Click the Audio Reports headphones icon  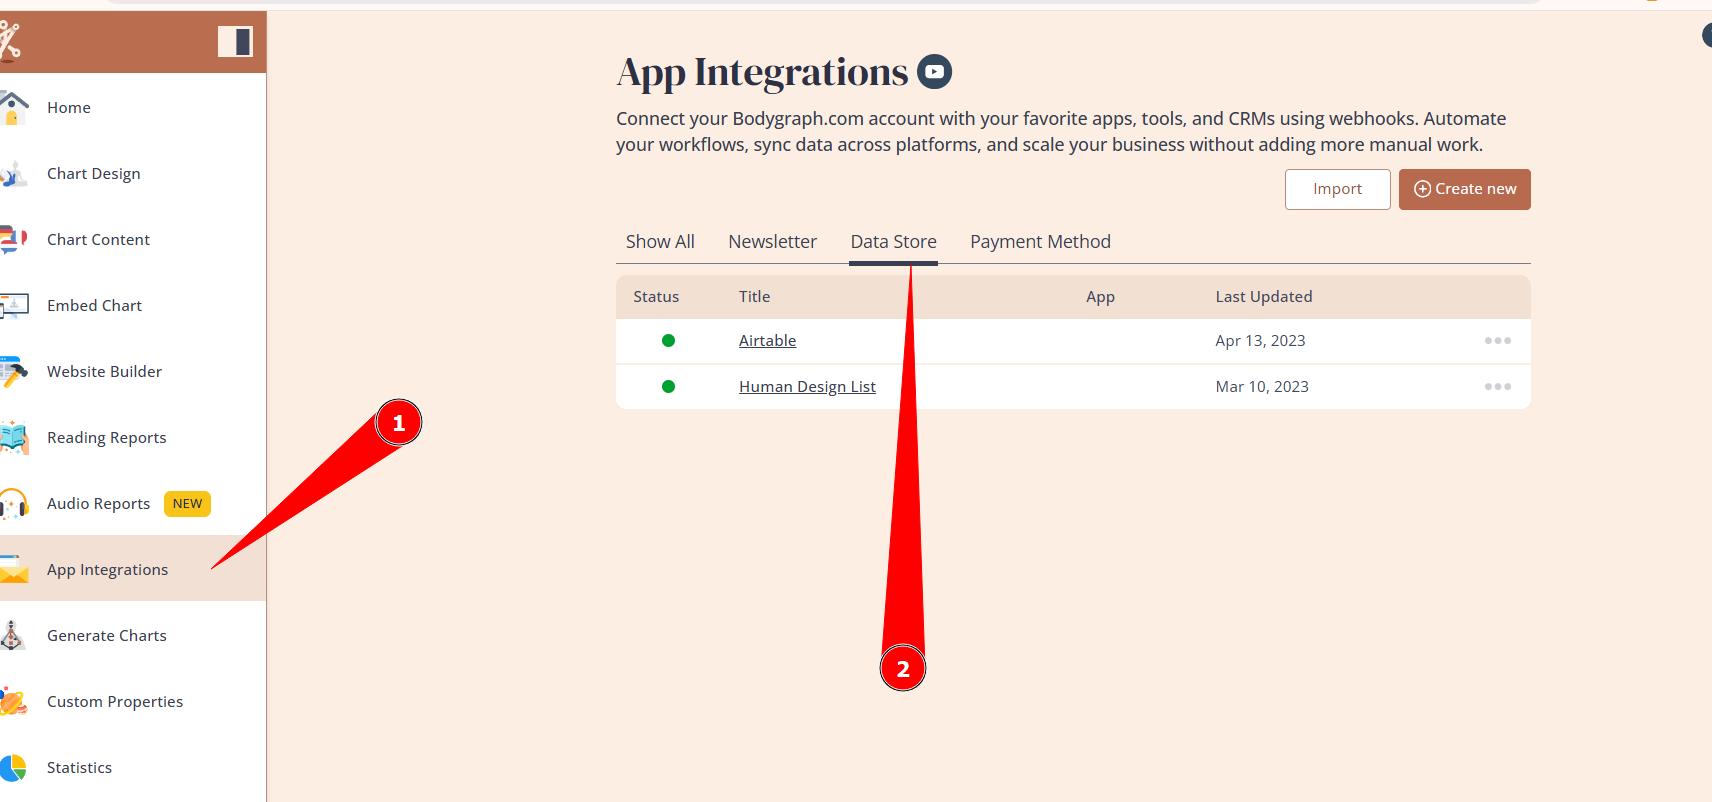point(13,504)
